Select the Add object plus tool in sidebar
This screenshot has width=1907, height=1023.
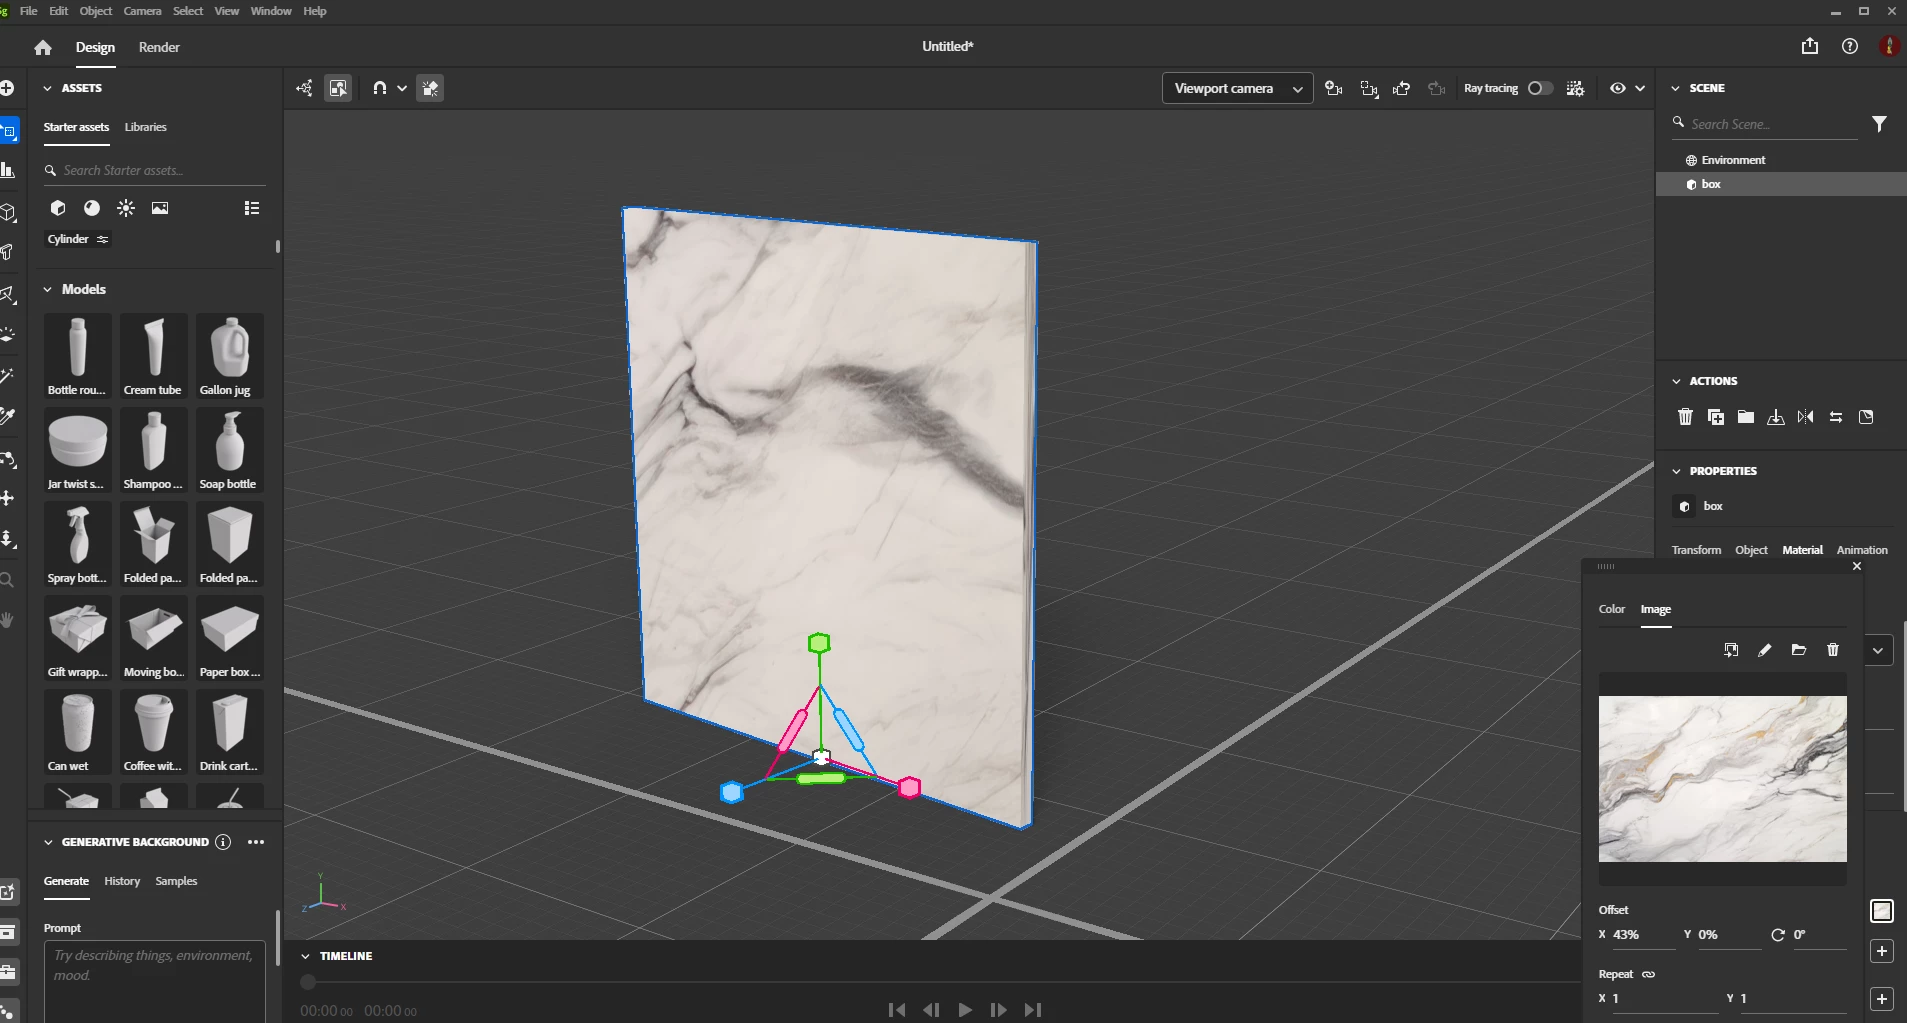pyautogui.click(x=7, y=88)
